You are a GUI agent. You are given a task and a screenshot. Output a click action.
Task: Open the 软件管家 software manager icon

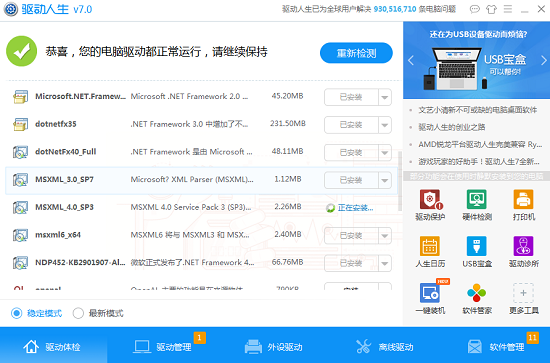[x=477, y=298]
